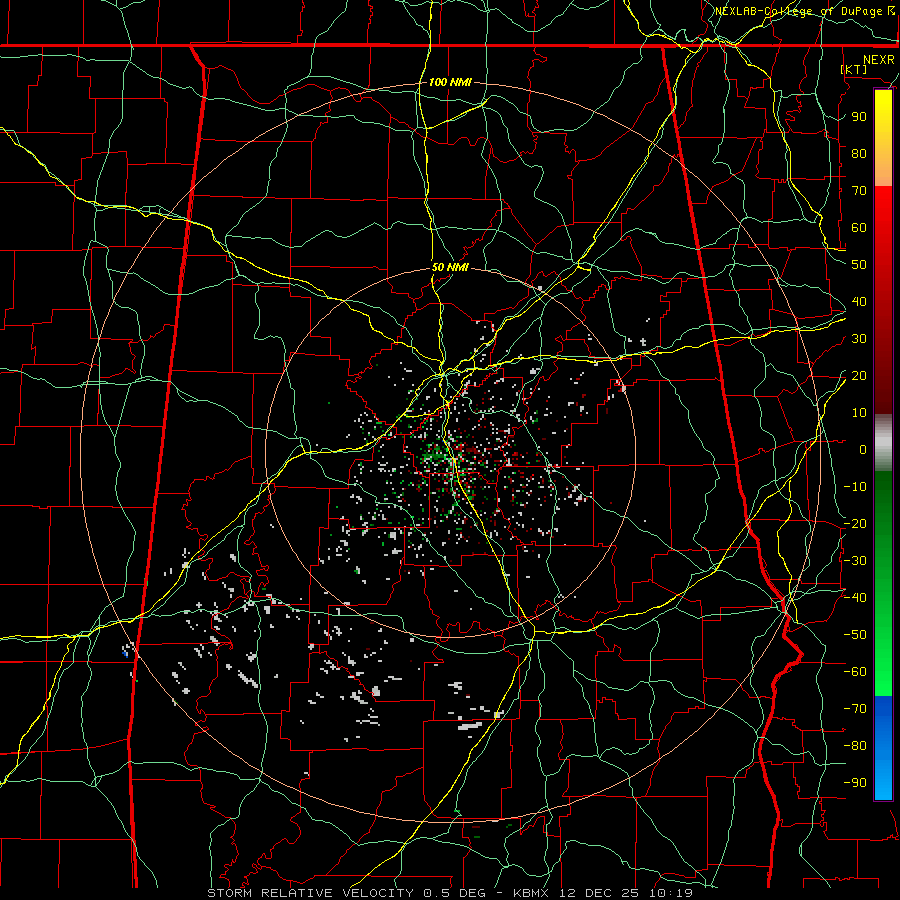Image resolution: width=900 pixels, height=900 pixels.
Task: Click the -30 value on the velocity scale
Action: pos(855,561)
